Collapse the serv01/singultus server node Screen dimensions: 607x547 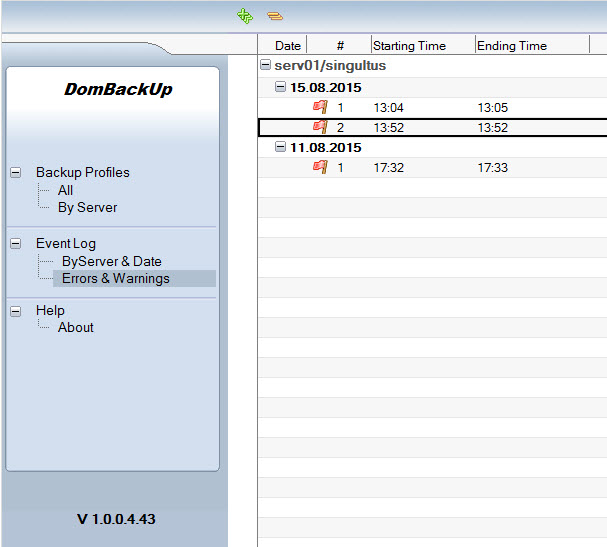point(265,66)
